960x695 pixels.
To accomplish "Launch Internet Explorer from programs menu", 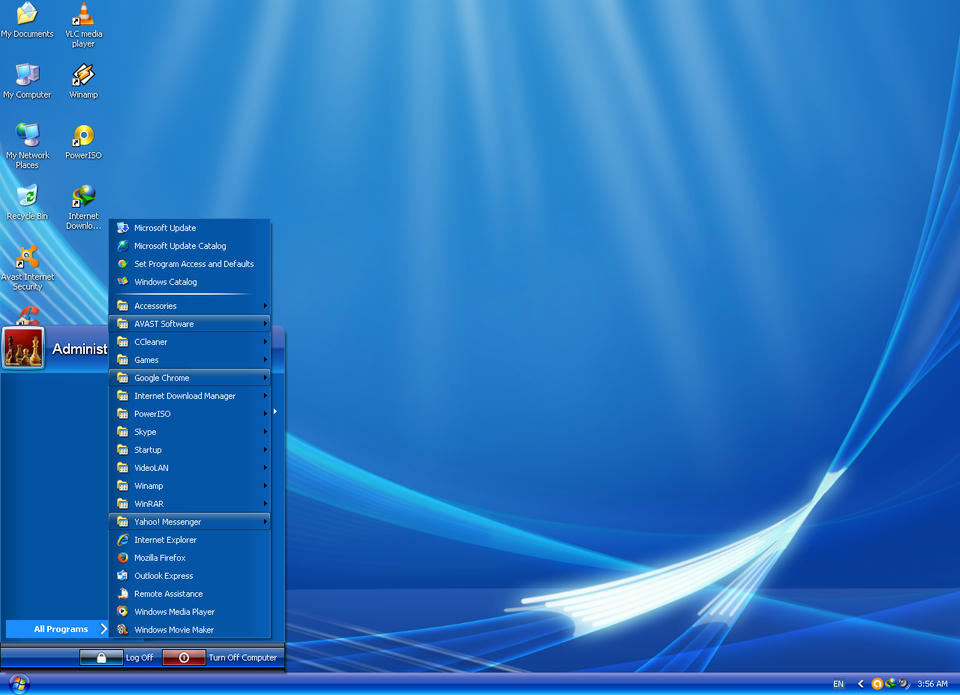I will point(190,539).
